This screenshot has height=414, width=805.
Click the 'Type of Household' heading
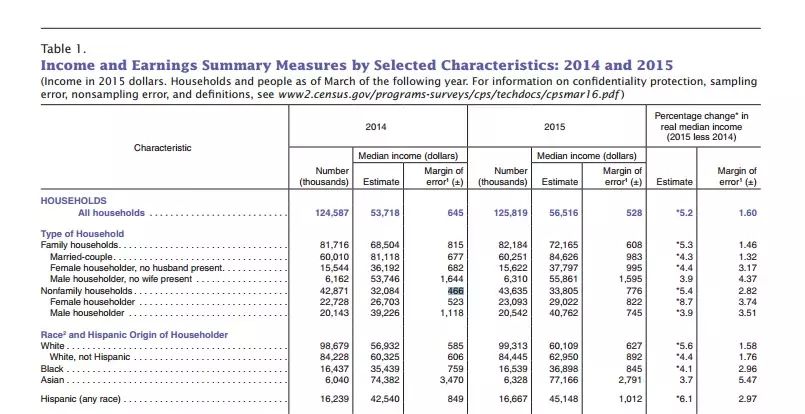click(82, 234)
